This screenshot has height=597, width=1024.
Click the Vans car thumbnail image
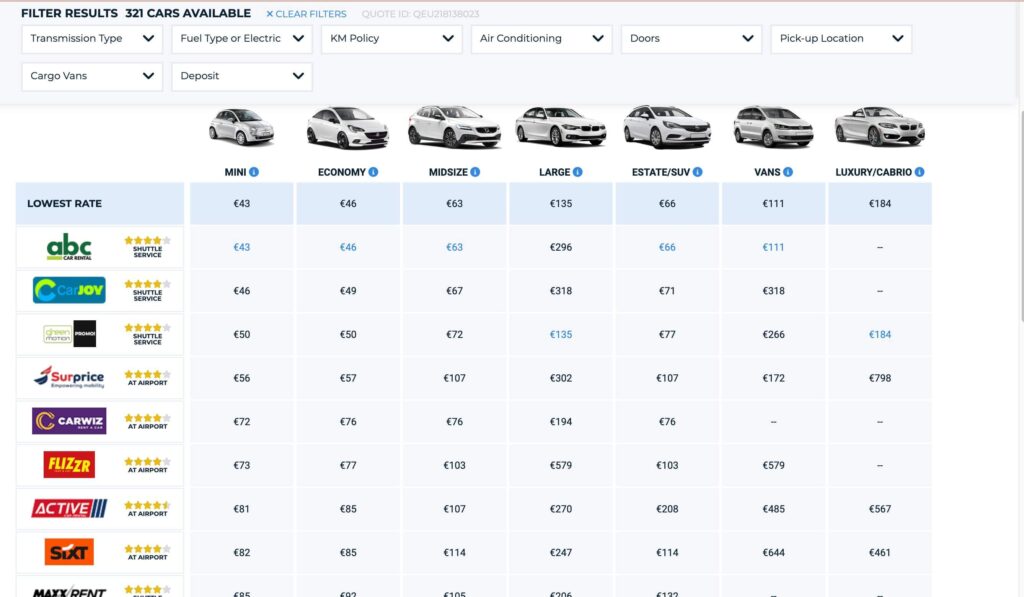pos(773,127)
